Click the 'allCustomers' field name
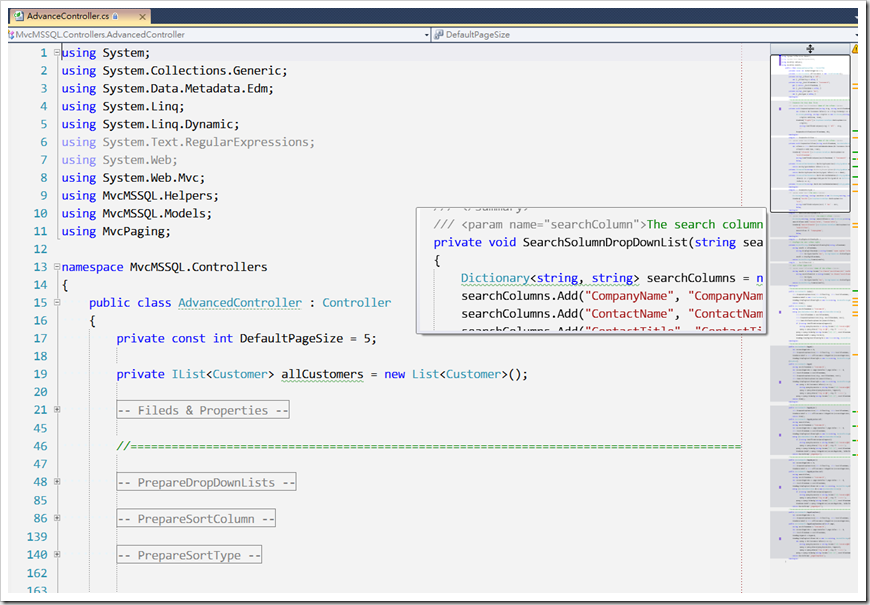 coord(322,374)
